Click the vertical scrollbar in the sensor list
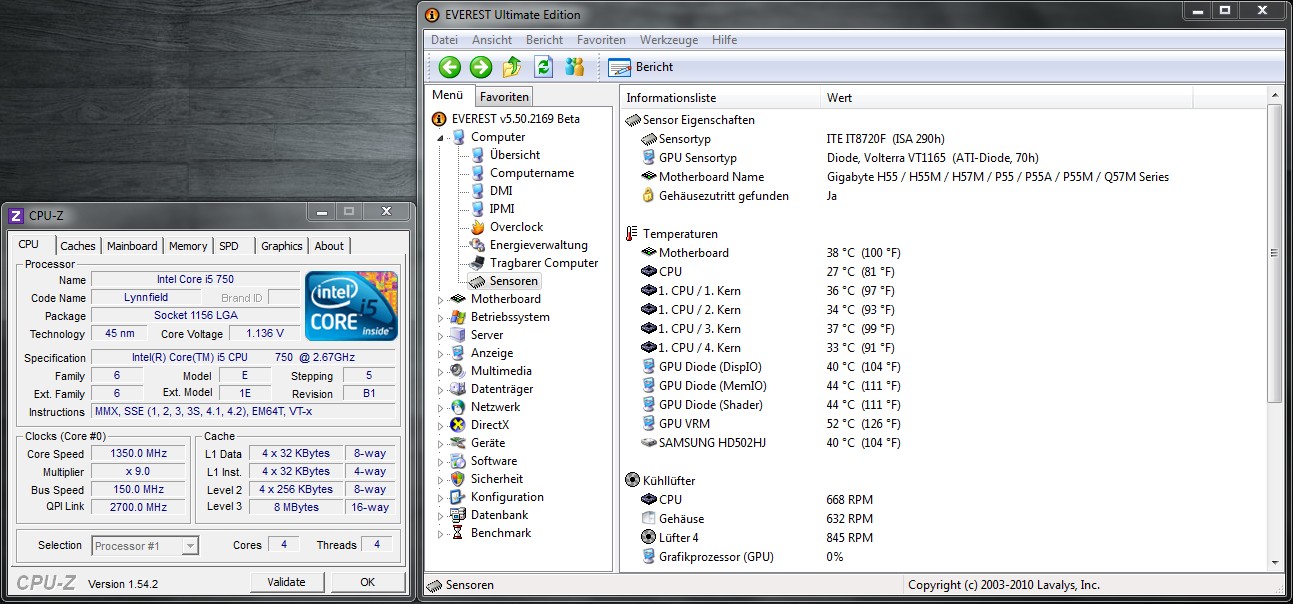Viewport: 1293px width, 604px height. [x=1274, y=253]
